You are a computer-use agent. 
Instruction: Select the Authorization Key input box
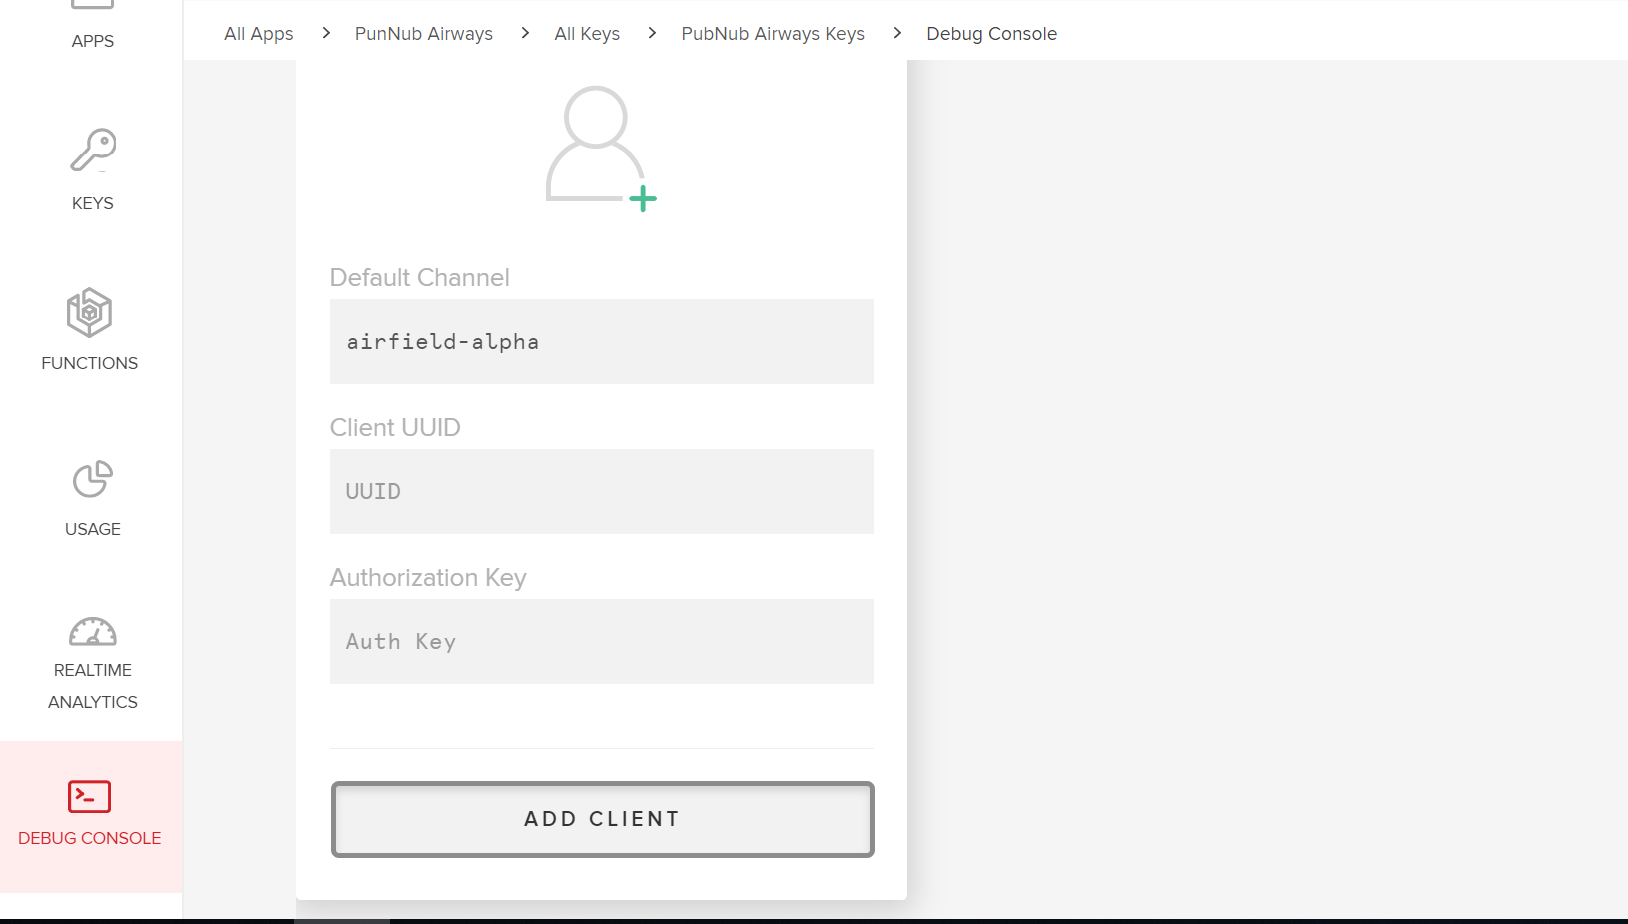click(x=602, y=642)
